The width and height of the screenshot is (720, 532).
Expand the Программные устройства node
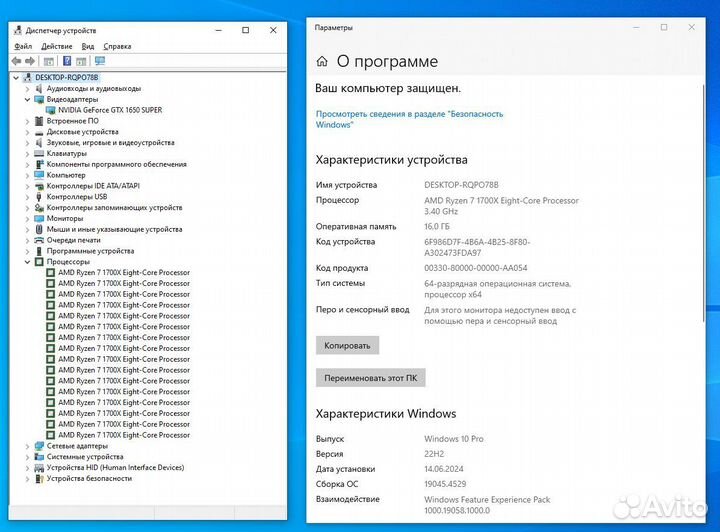[28, 251]
